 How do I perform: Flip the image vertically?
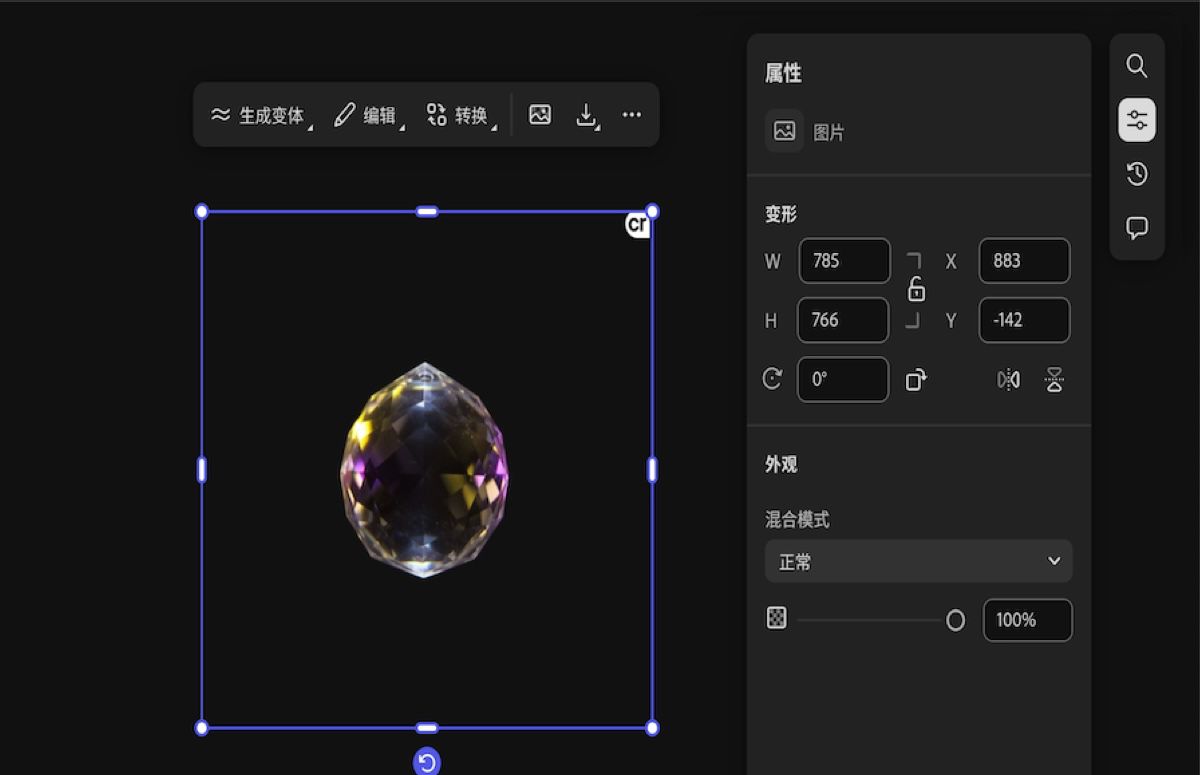click(x=1053, y=379)
